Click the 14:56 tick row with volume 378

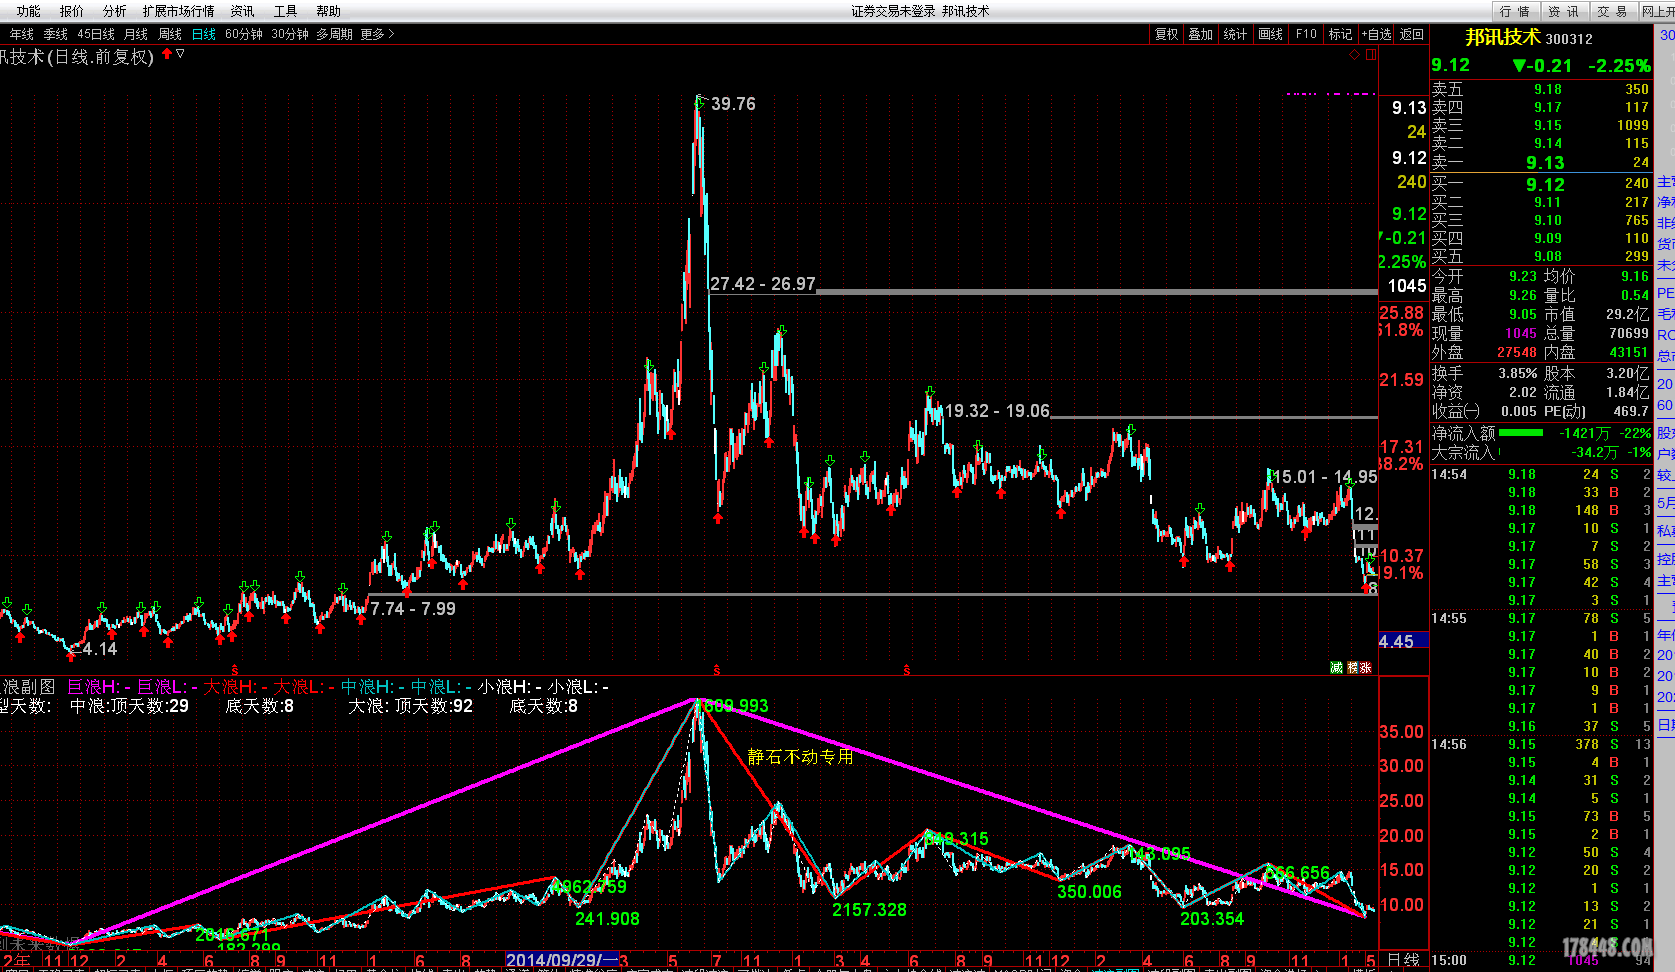pos(1540,744)
